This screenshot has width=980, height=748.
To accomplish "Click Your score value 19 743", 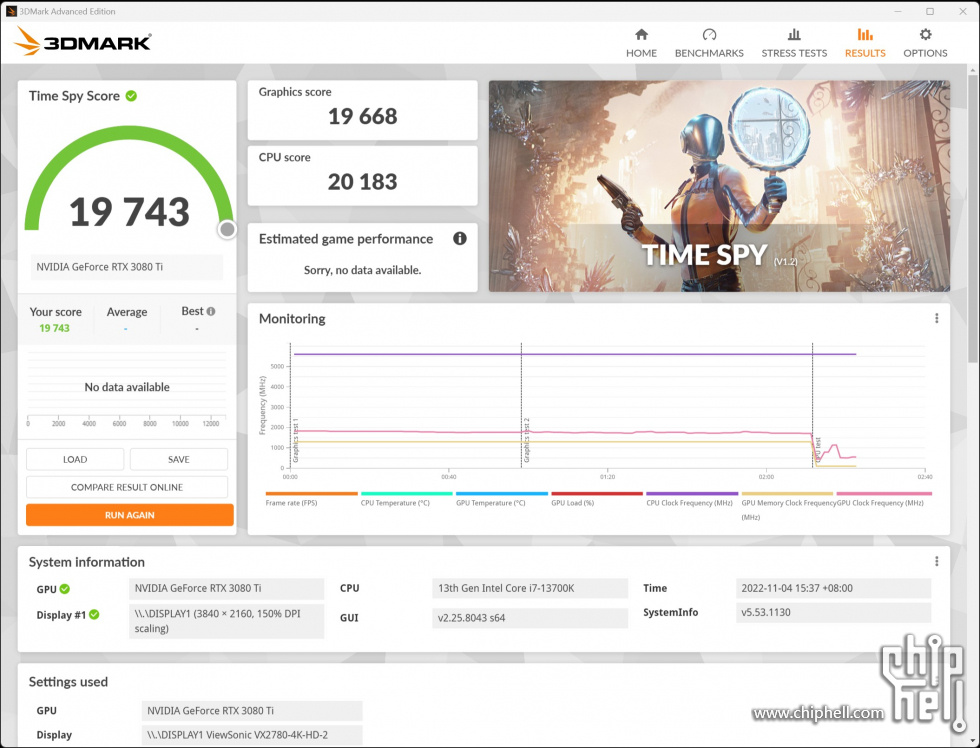I will tap(54, 328).
